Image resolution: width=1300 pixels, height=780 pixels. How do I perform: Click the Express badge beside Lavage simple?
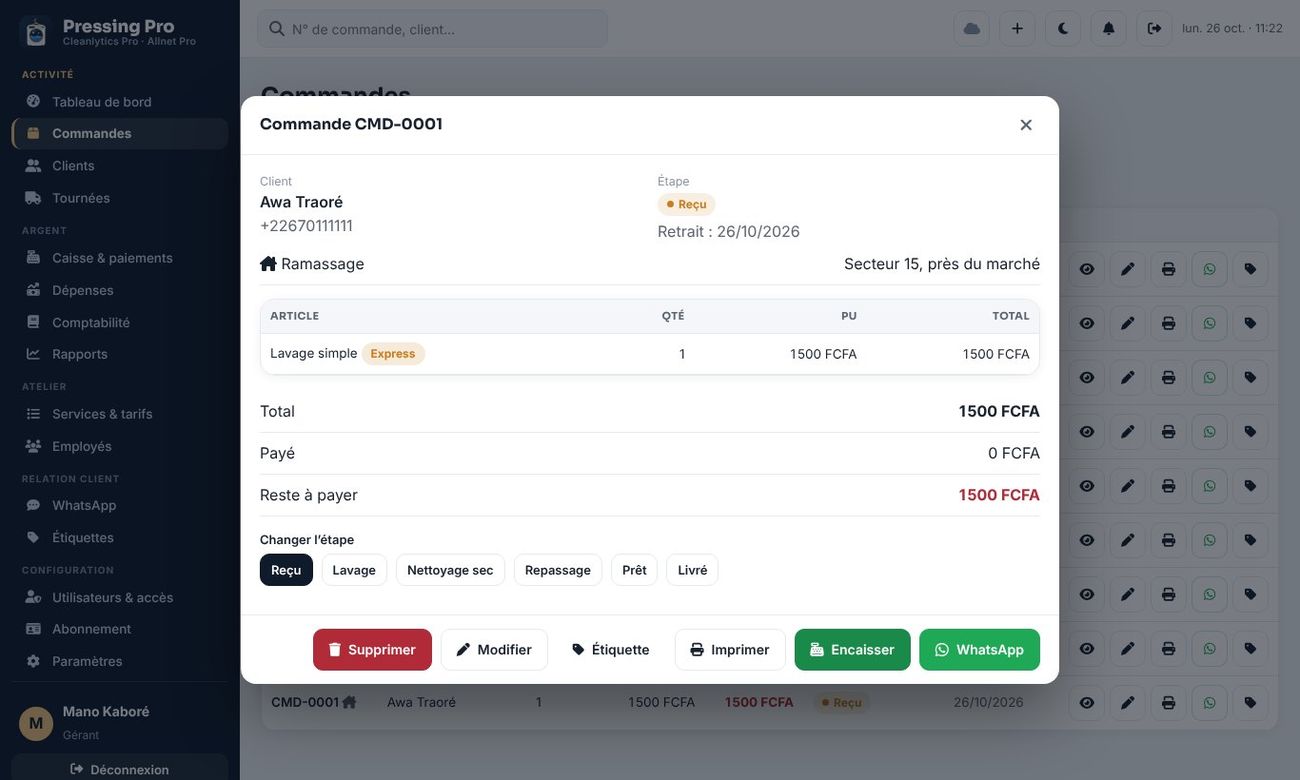pos(393,354)
